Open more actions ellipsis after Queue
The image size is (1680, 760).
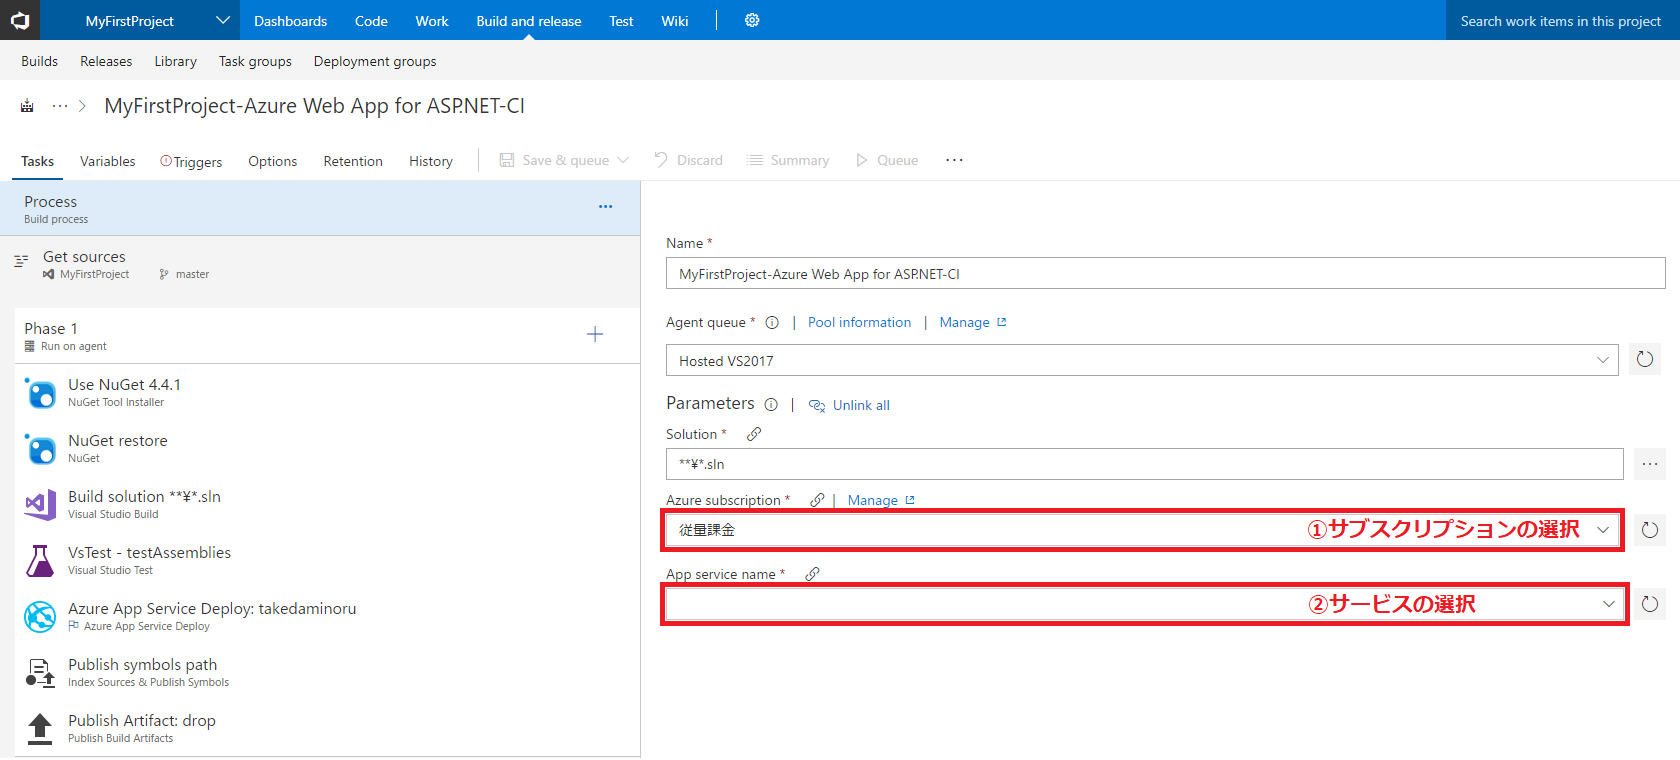[x=954, y=160]
